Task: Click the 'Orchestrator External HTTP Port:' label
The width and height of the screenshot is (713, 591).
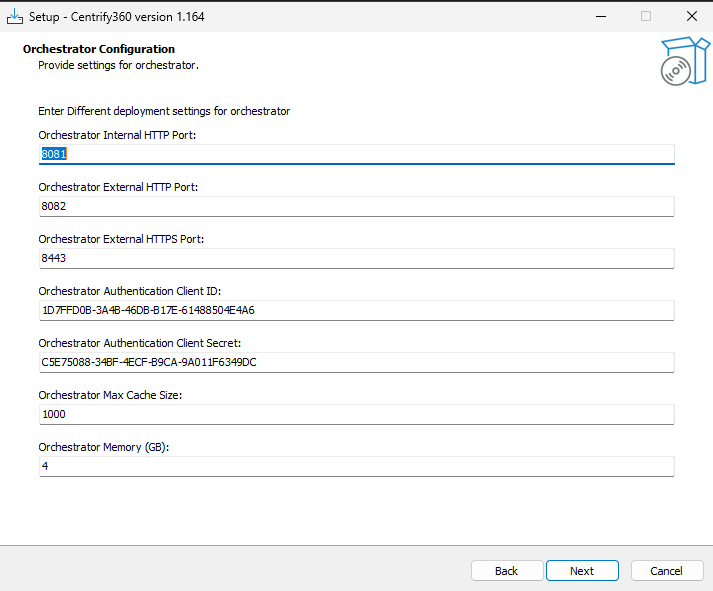Action: (118, 187)
